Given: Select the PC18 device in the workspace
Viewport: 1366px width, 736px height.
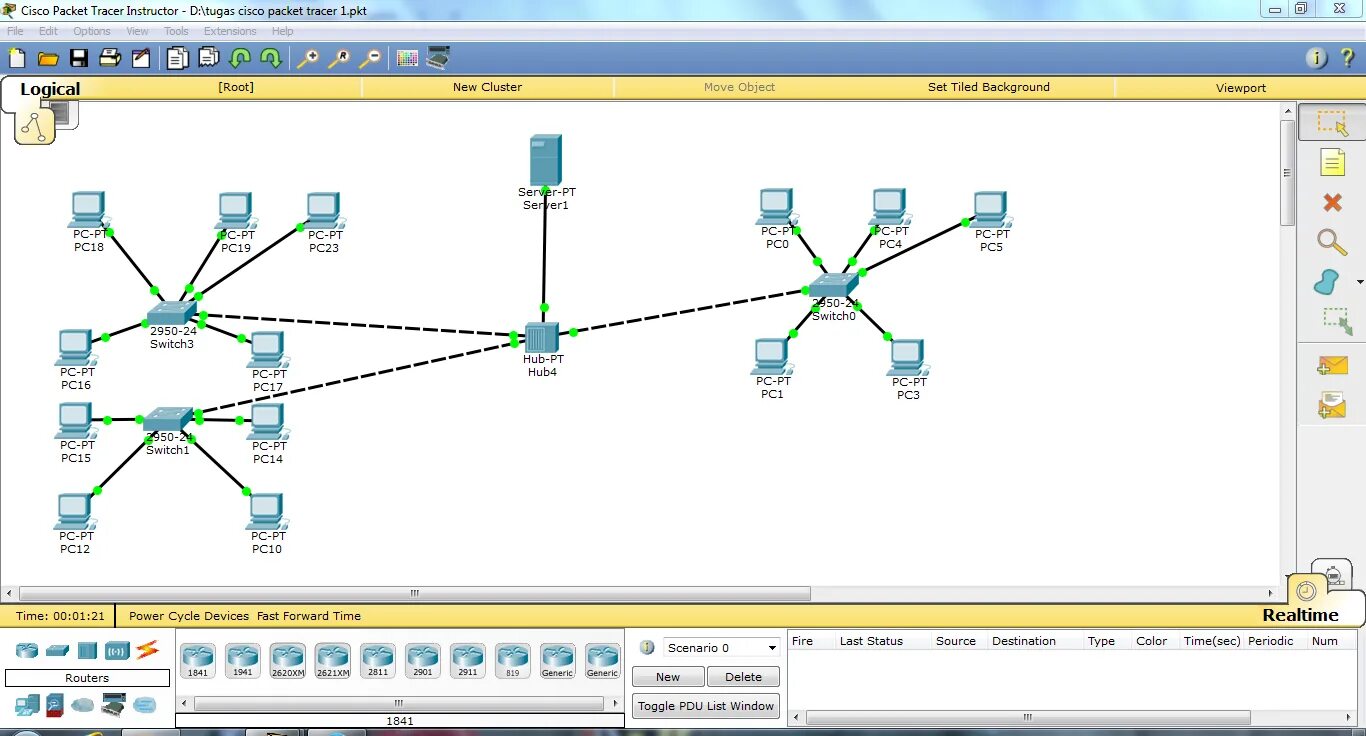Looking at the screenshot, I should pos(87,210).
